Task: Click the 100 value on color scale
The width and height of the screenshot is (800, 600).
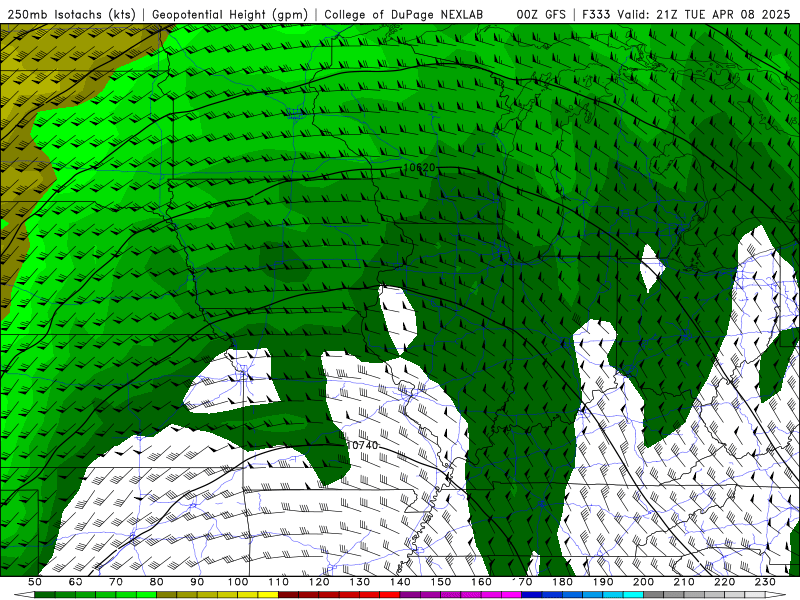Action: [238, 582]
